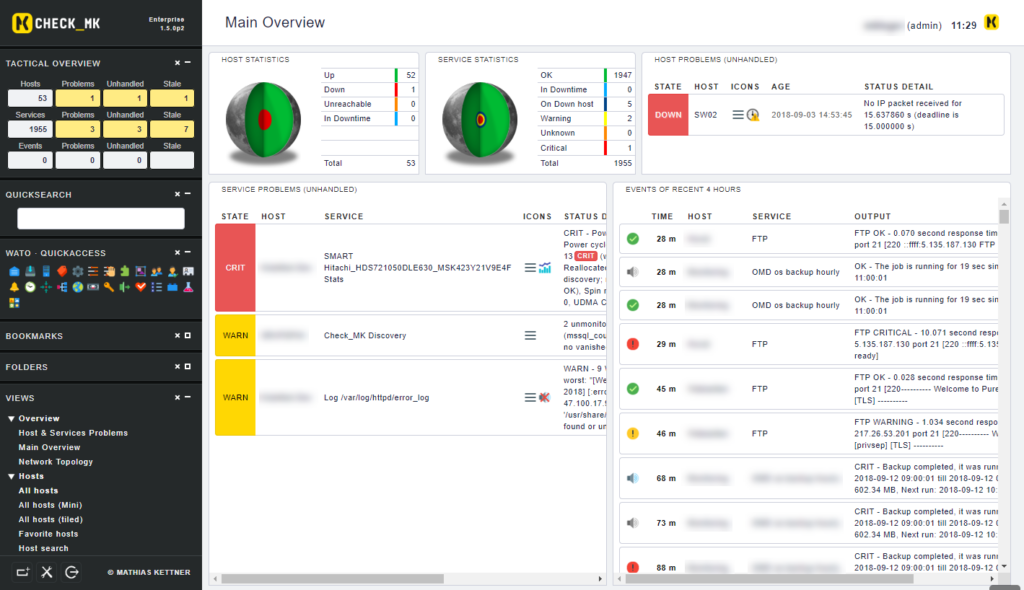Open sidebar settings with the crossed tools icon
This screenshot has width=1024, height=590.
pyautogui.click(x=47, y=572)
